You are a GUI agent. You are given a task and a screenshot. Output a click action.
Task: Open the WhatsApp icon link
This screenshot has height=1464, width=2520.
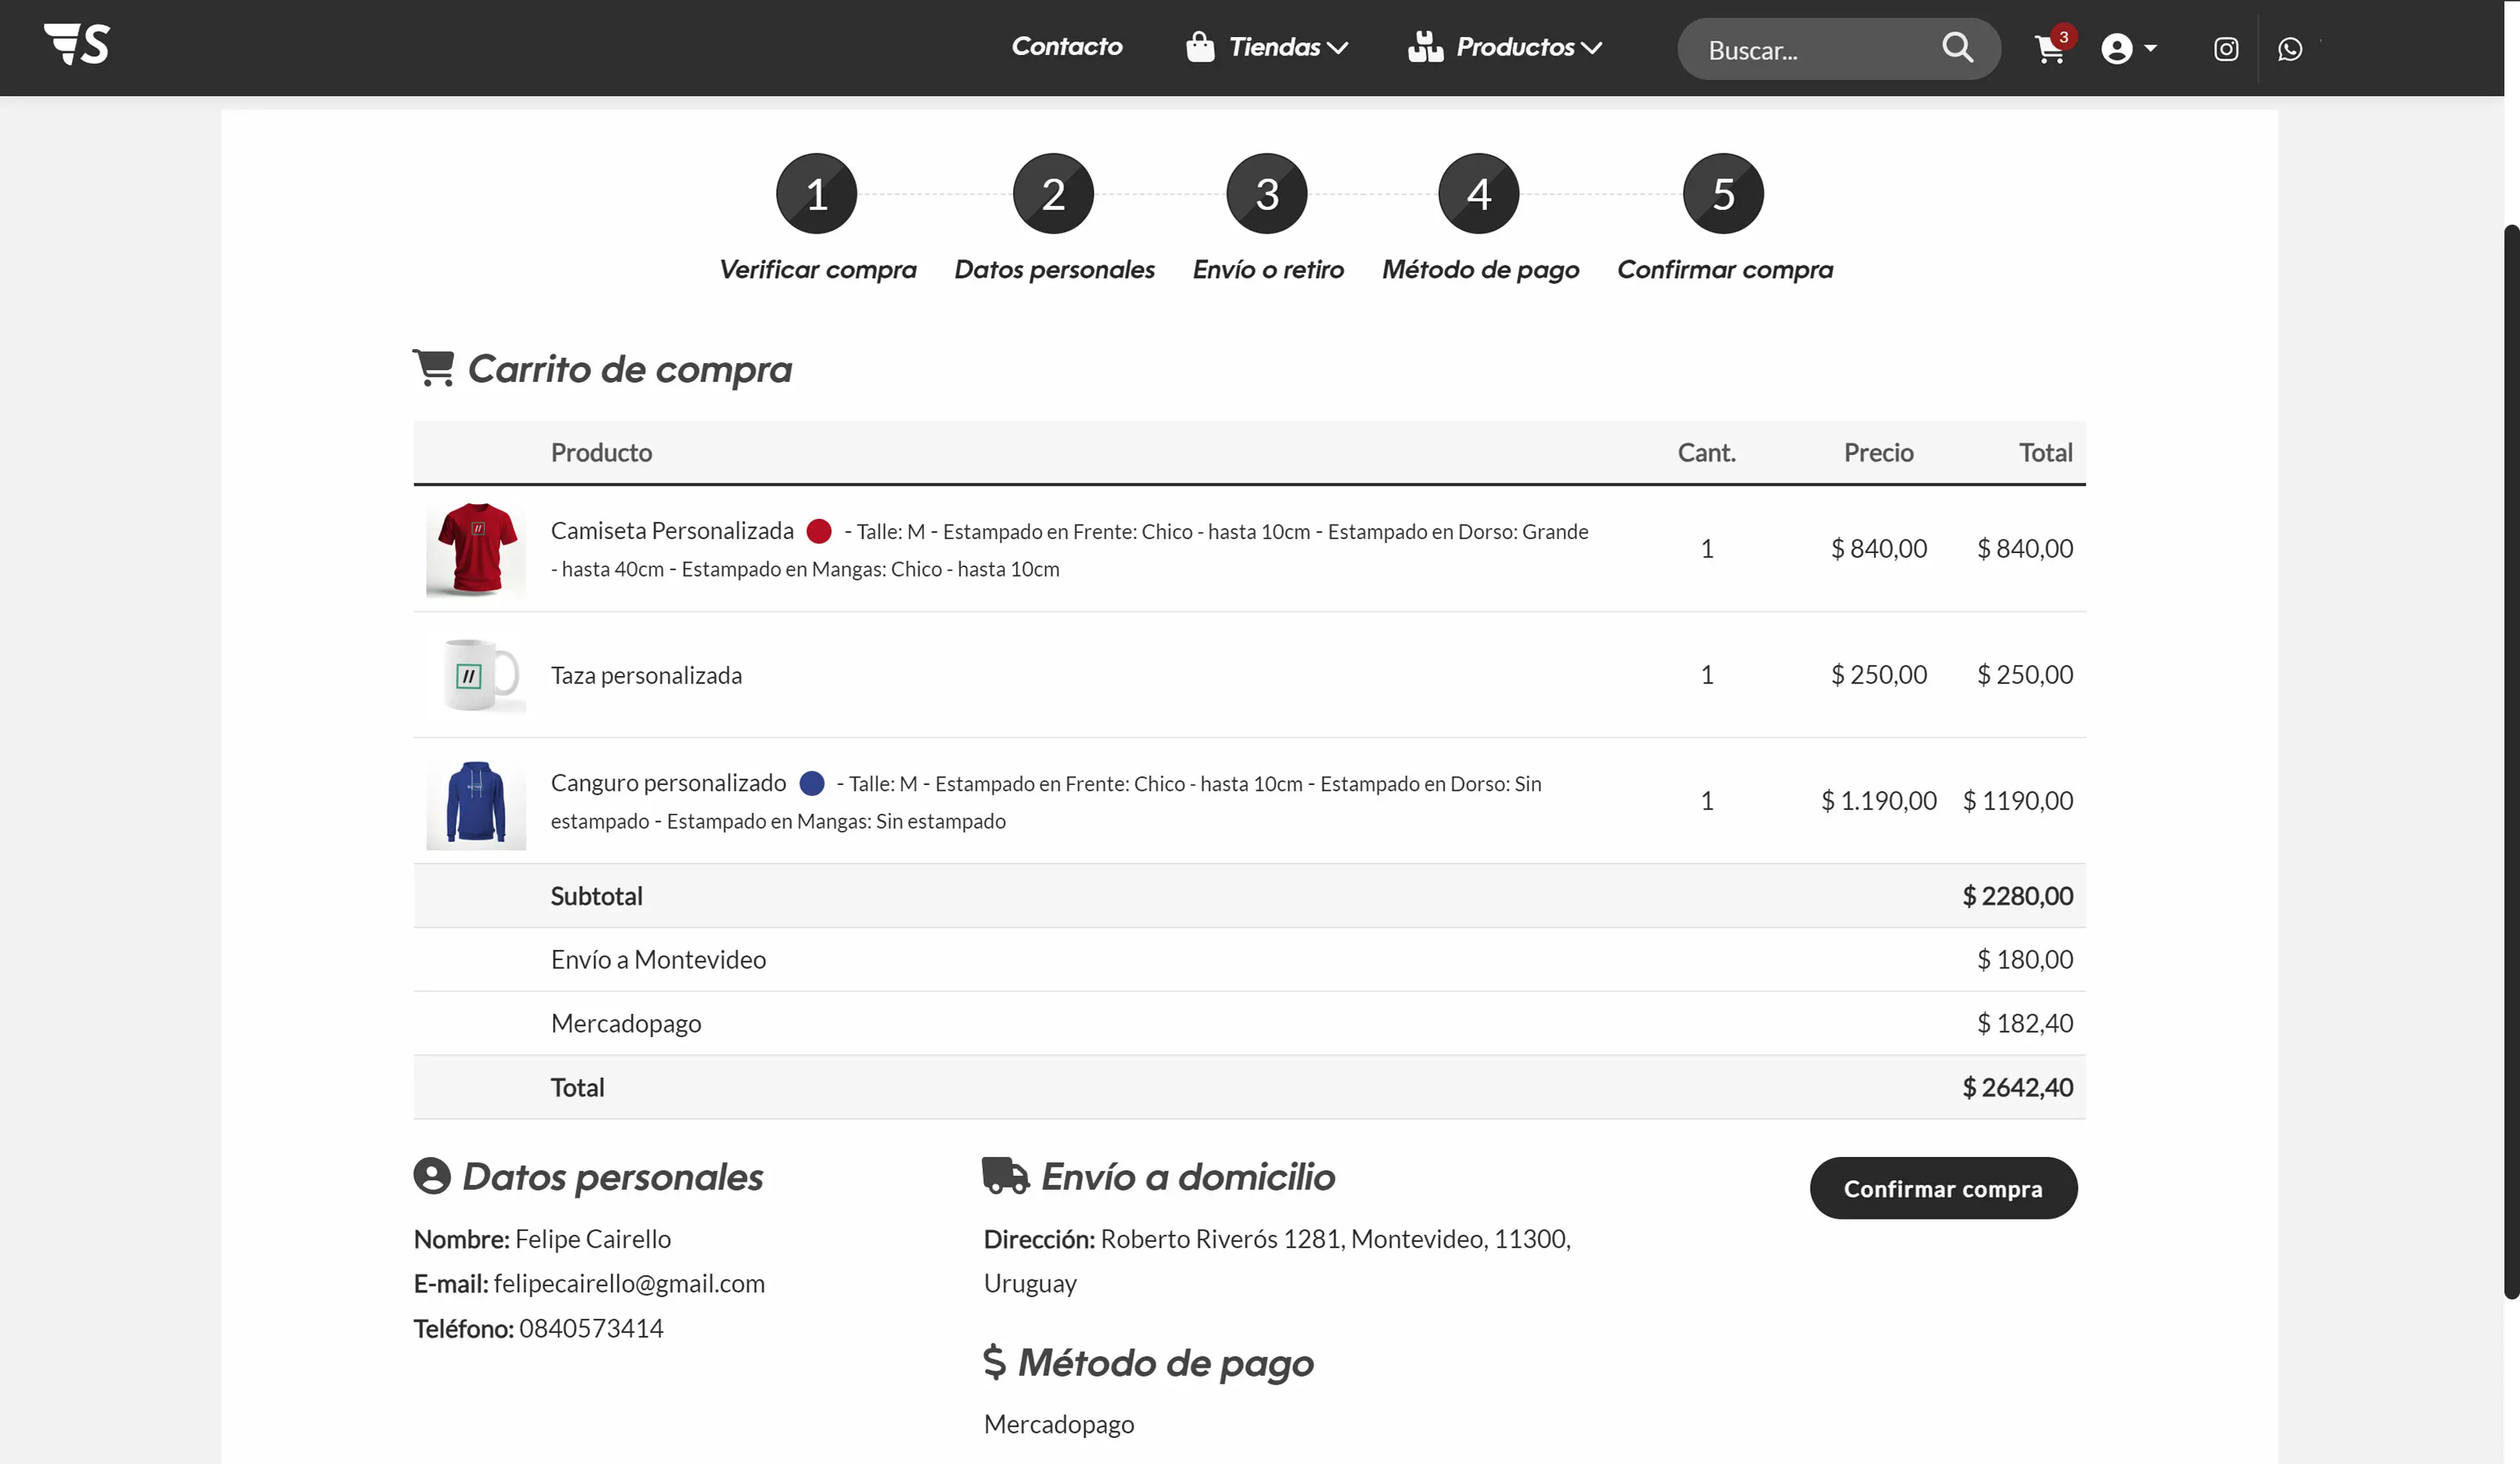pyautogui.click(x=2290, y=49)
